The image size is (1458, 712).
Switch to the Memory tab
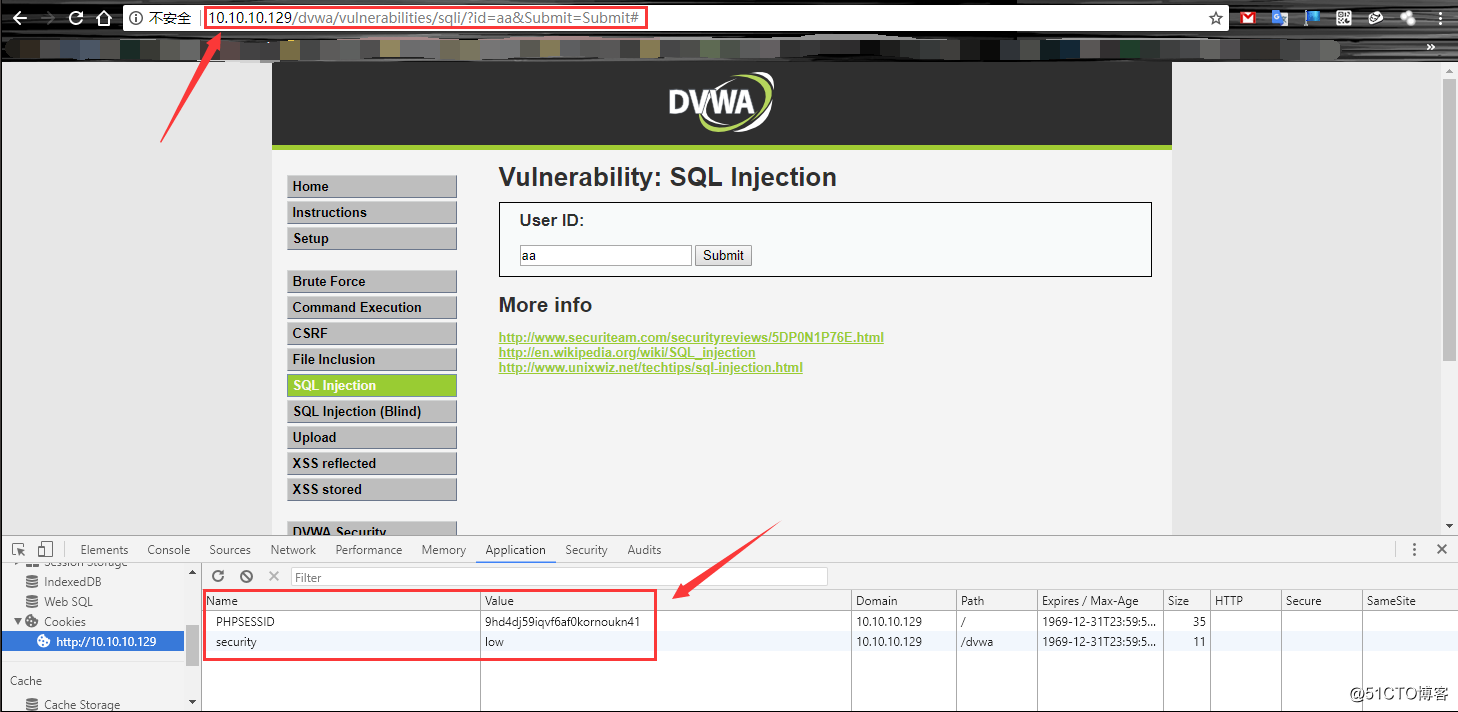tap(444, 549)
